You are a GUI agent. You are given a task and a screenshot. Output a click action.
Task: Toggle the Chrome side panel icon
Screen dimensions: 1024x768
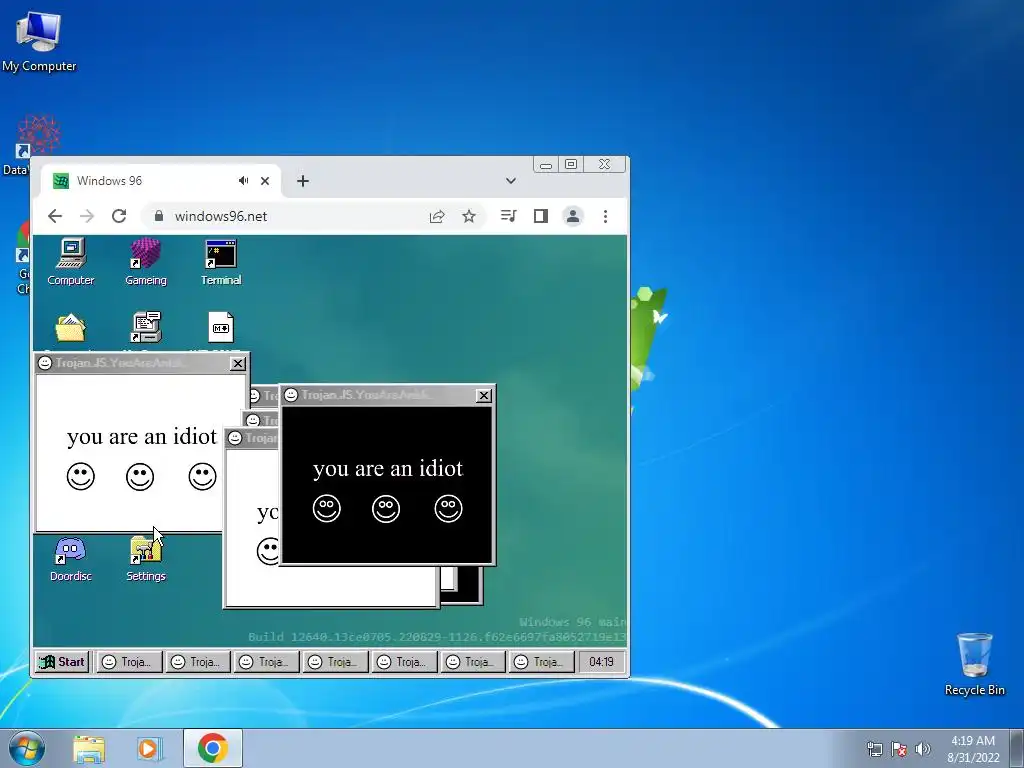(x=541, y=216)
